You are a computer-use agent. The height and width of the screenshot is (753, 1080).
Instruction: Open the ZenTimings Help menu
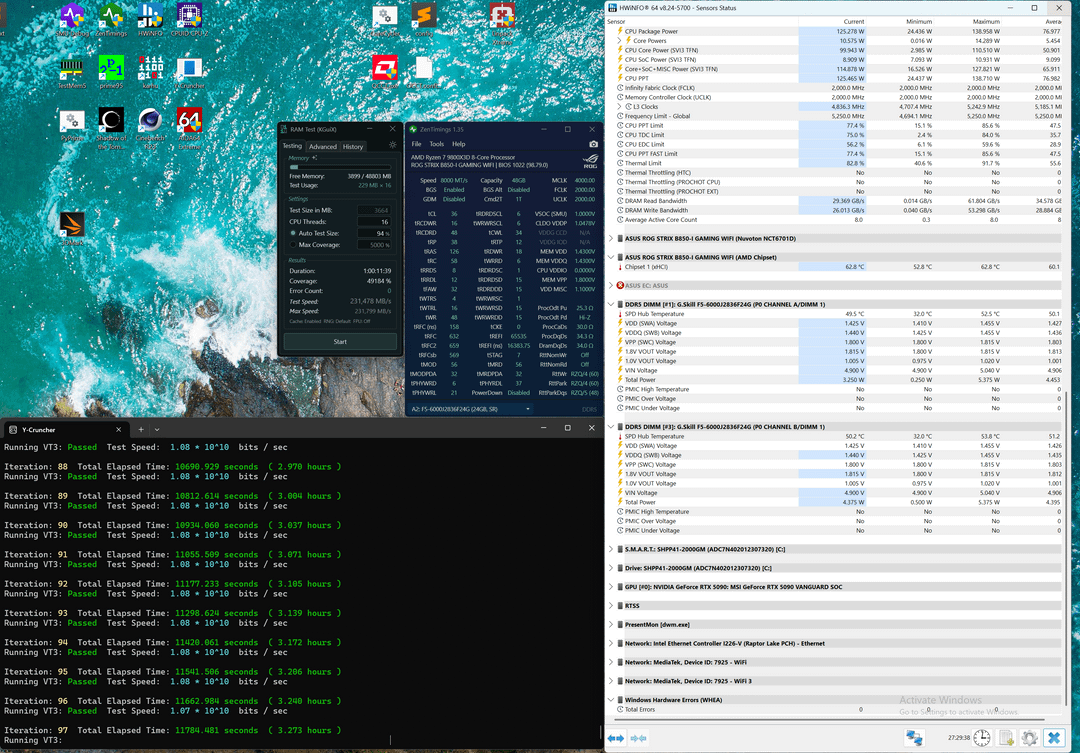(x=459, y=144)
